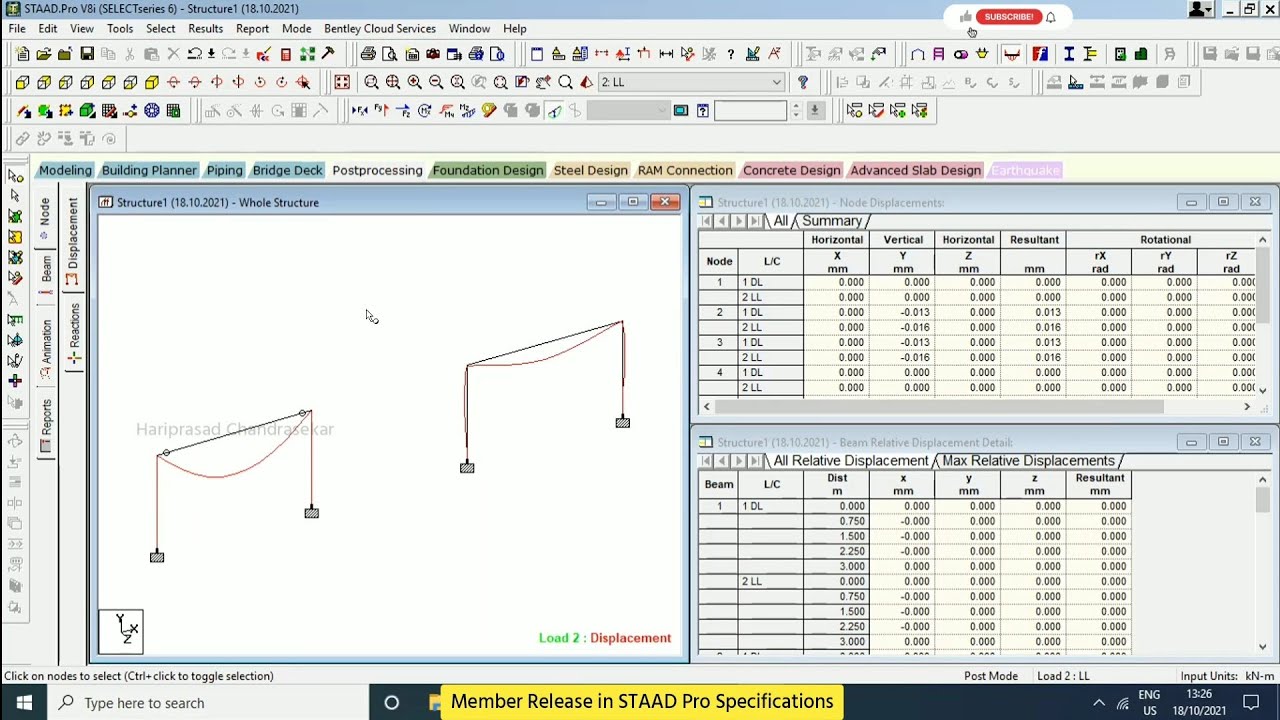Click the empty value input field in toolbar
Screen dimensions: 1280x720
point(751,110)
